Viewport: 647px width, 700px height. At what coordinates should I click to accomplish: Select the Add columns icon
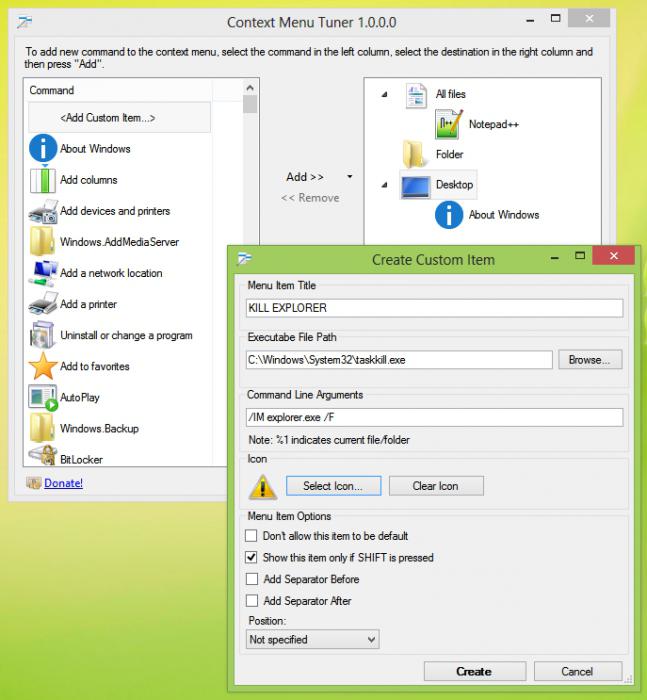point(42,180)
